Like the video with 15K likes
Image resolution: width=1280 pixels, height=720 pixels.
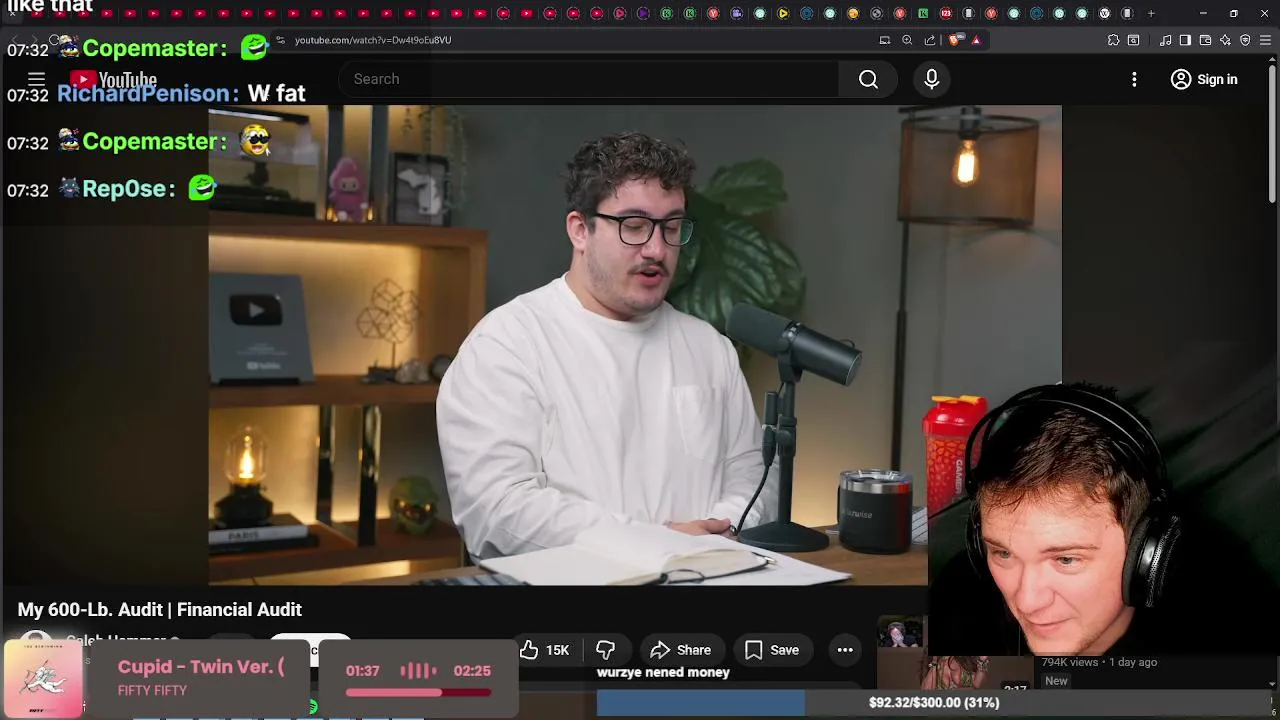(x=545, y=650)
